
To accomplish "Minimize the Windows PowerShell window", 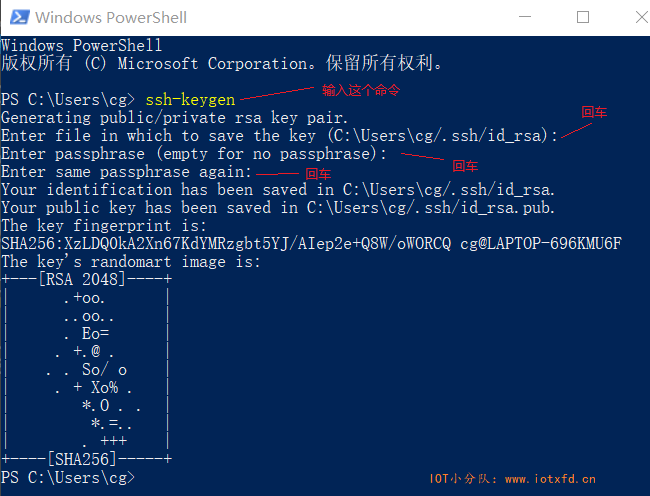I will coord(525,17).
